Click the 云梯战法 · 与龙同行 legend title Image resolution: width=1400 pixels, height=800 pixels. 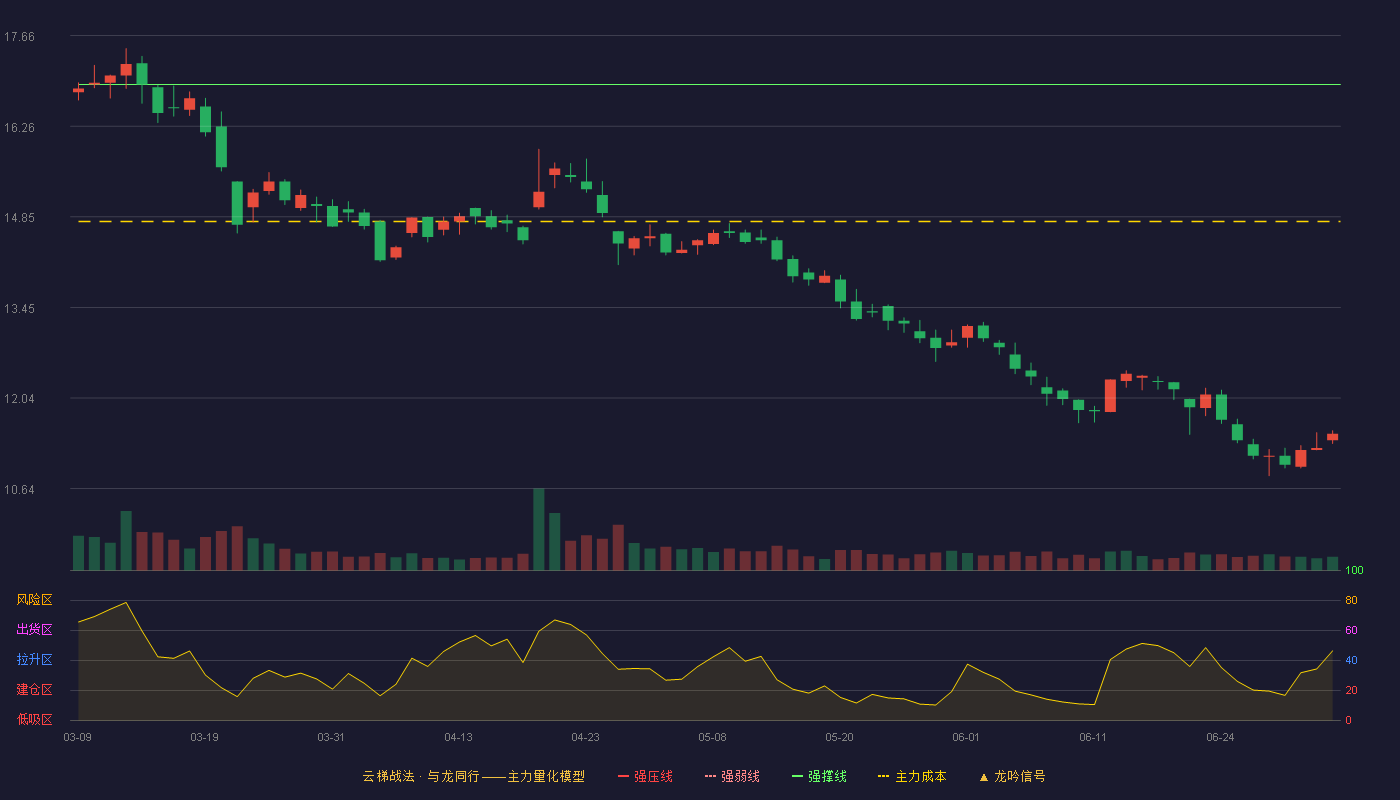[x=473, y=776]
